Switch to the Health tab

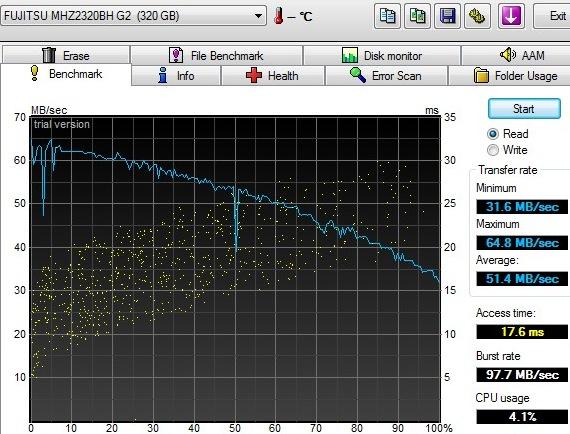pyautogui.click(x=273, y=76)
